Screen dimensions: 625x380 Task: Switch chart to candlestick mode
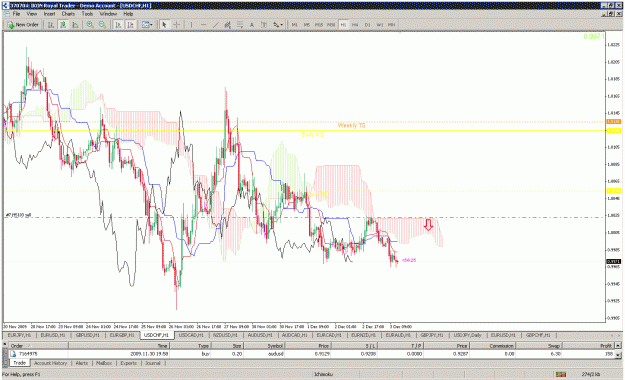point(63,25)
